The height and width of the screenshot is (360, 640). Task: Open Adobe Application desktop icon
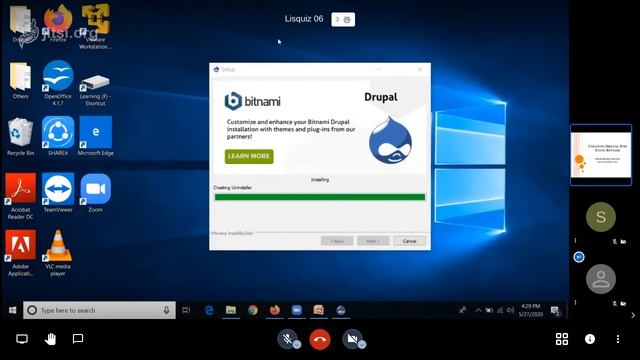coord(20,253)
